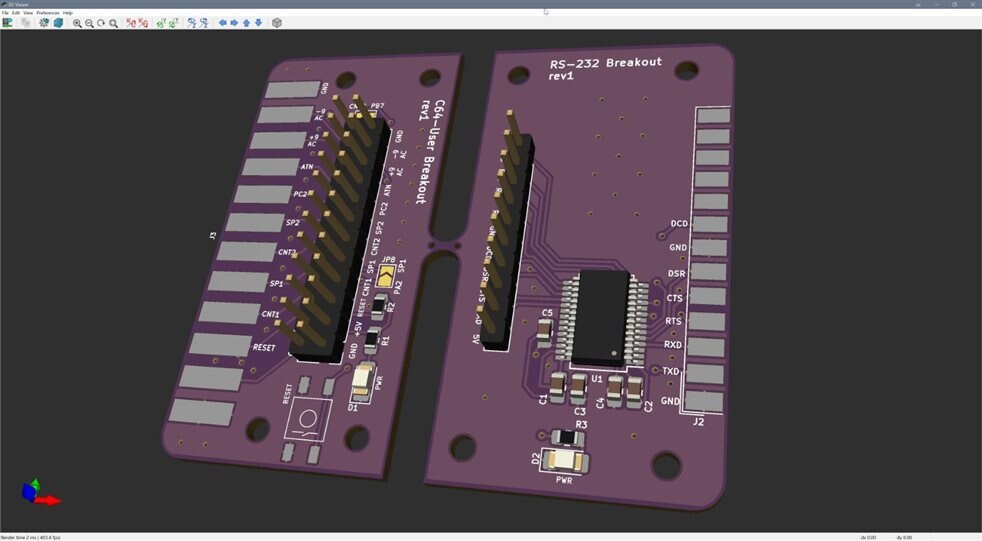Click the D2 PWR LED on the RS-232 board
This screenshot has width=982, height=541.
(x=564, y=461)
